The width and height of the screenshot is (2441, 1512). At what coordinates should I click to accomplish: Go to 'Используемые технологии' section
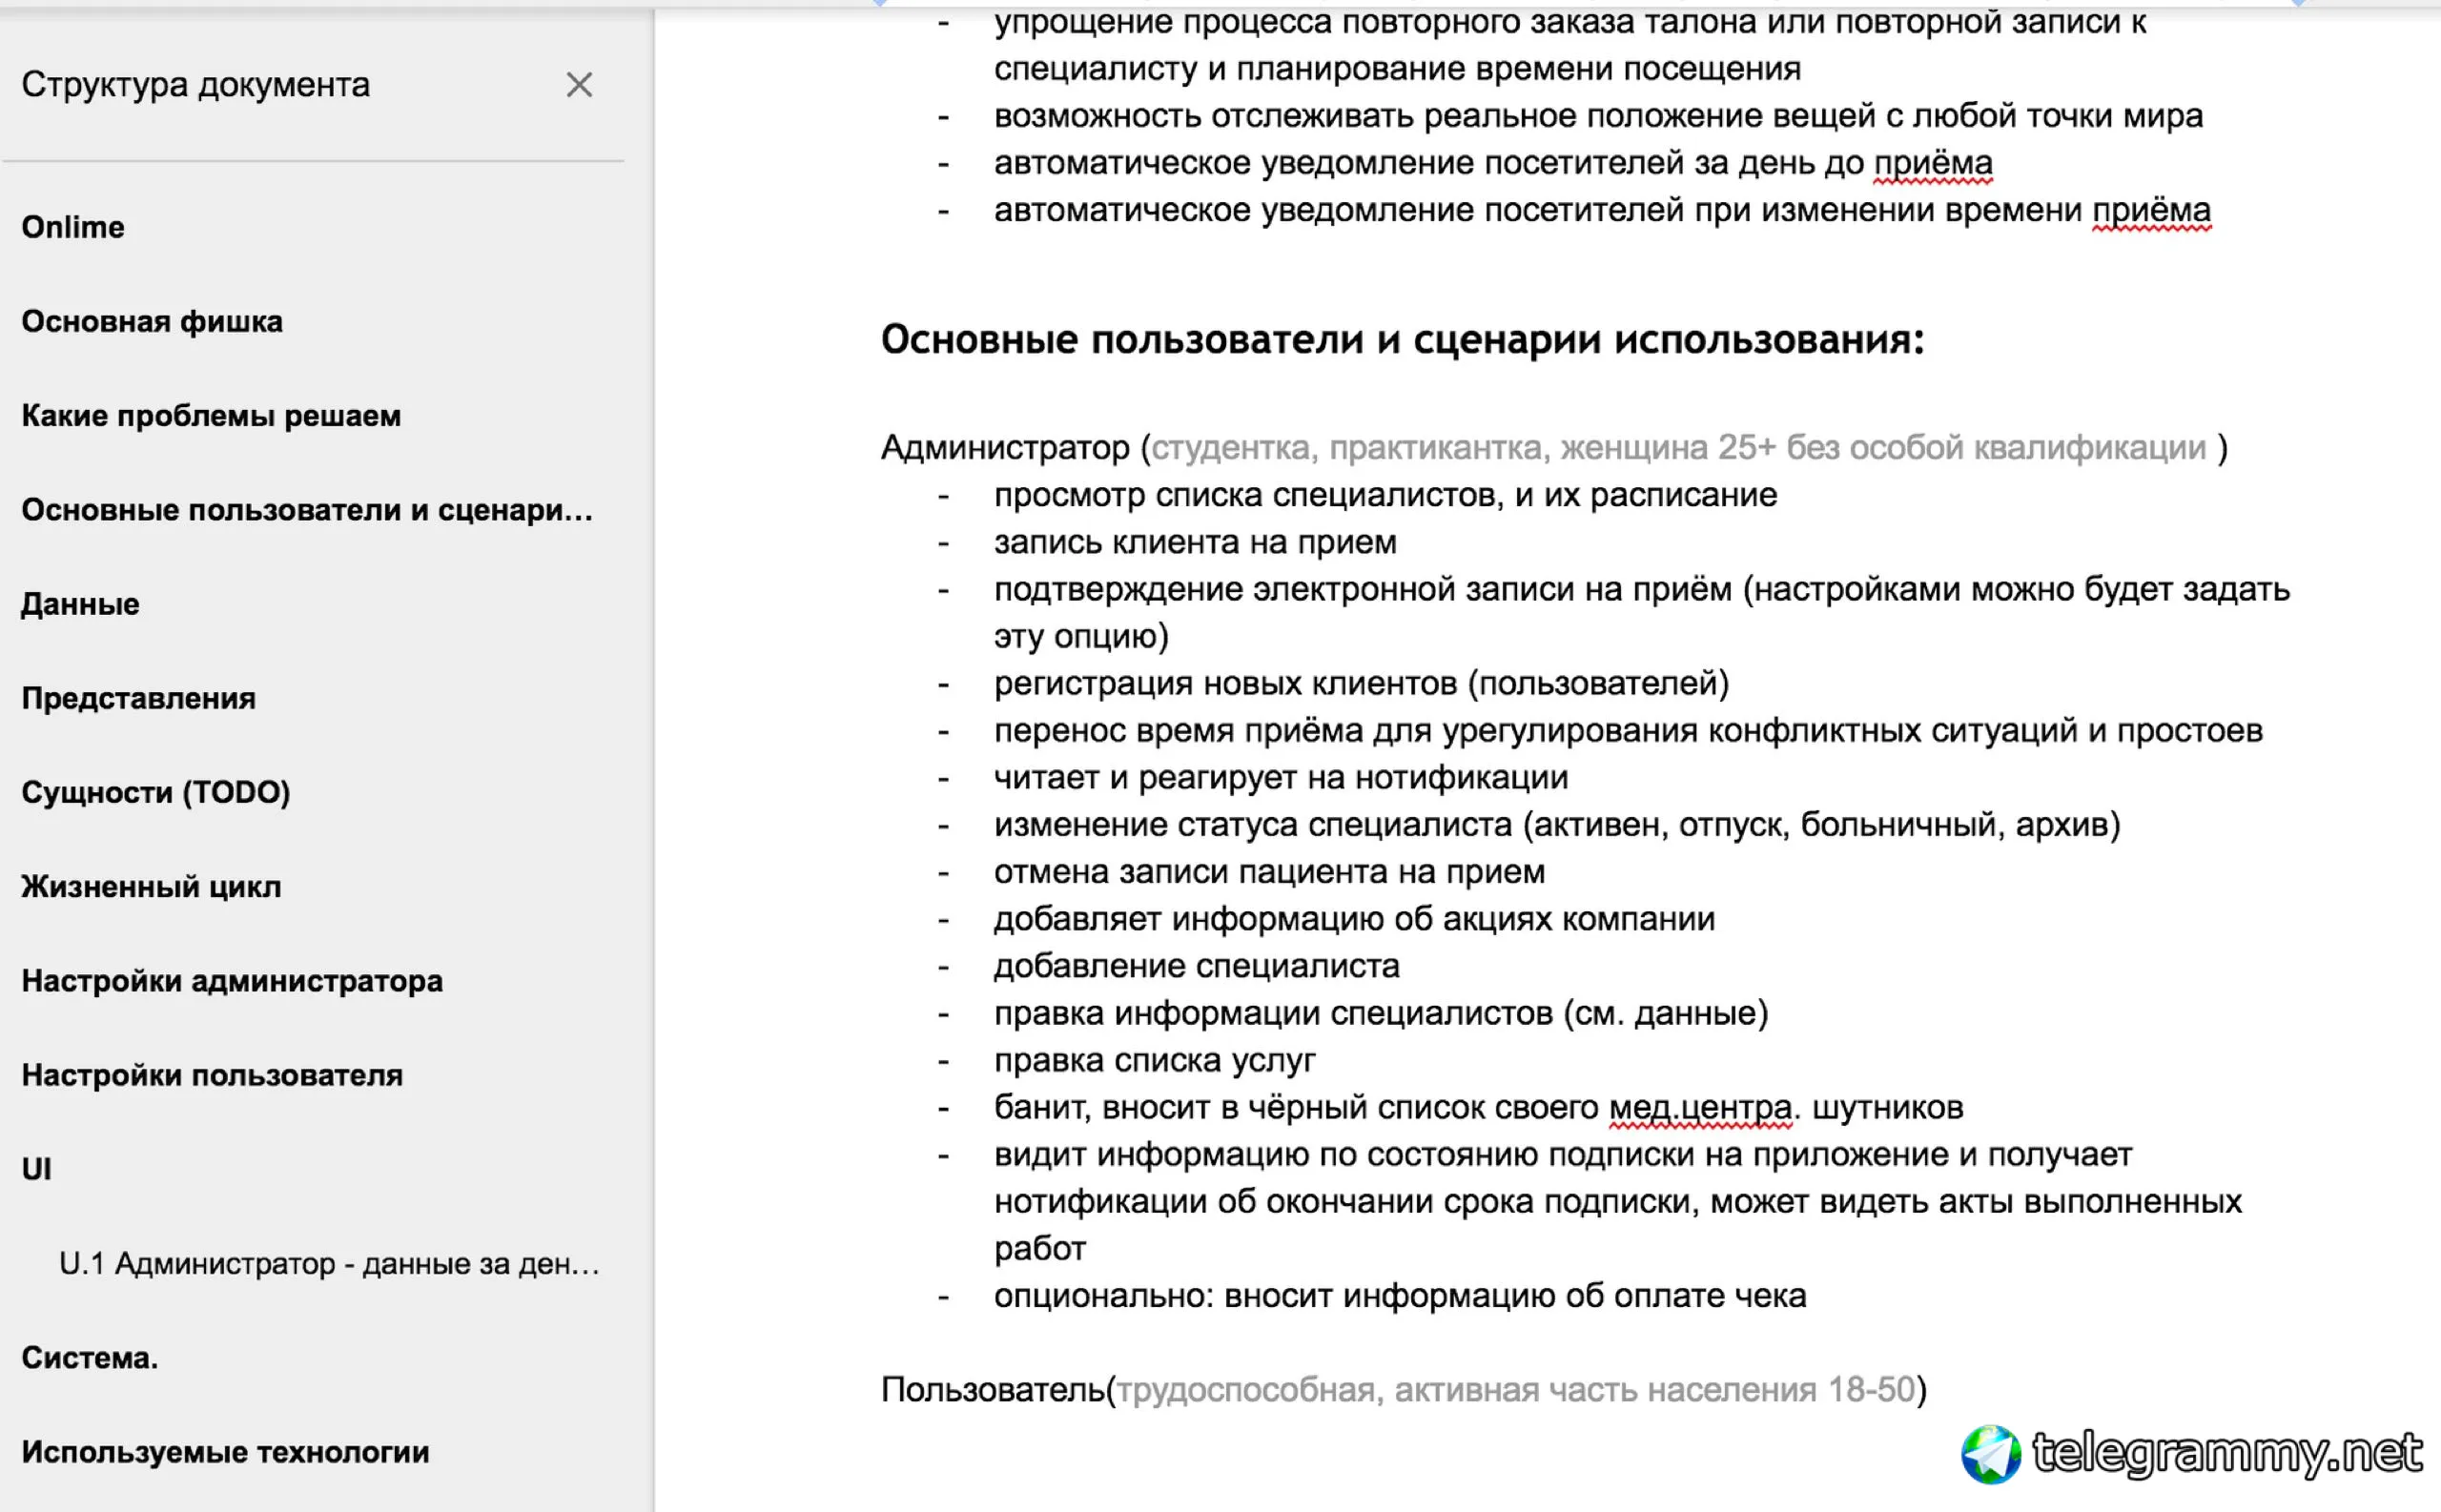point(225,1452)
